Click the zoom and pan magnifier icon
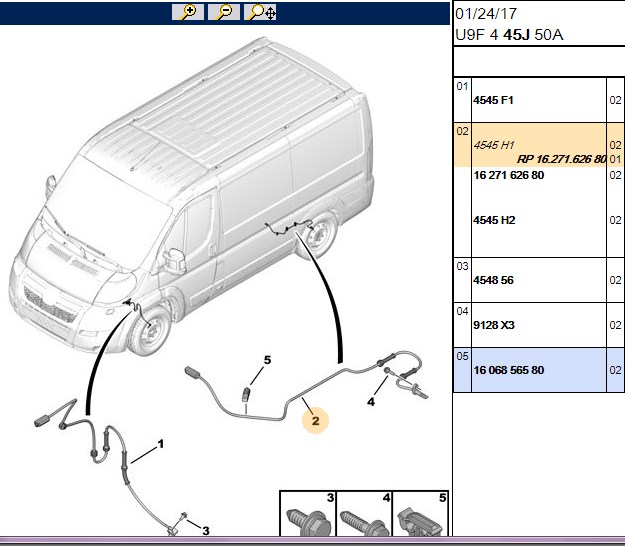Viewport: 625px width, 546px height. click(x=260, y=12)
